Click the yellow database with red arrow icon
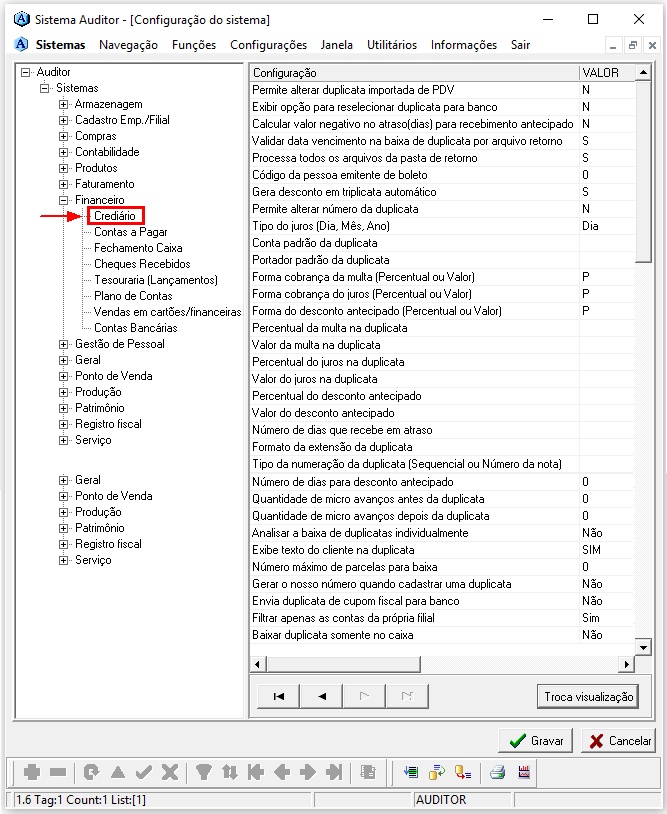Viewport: 667px width, 814px height. point(462,772)
